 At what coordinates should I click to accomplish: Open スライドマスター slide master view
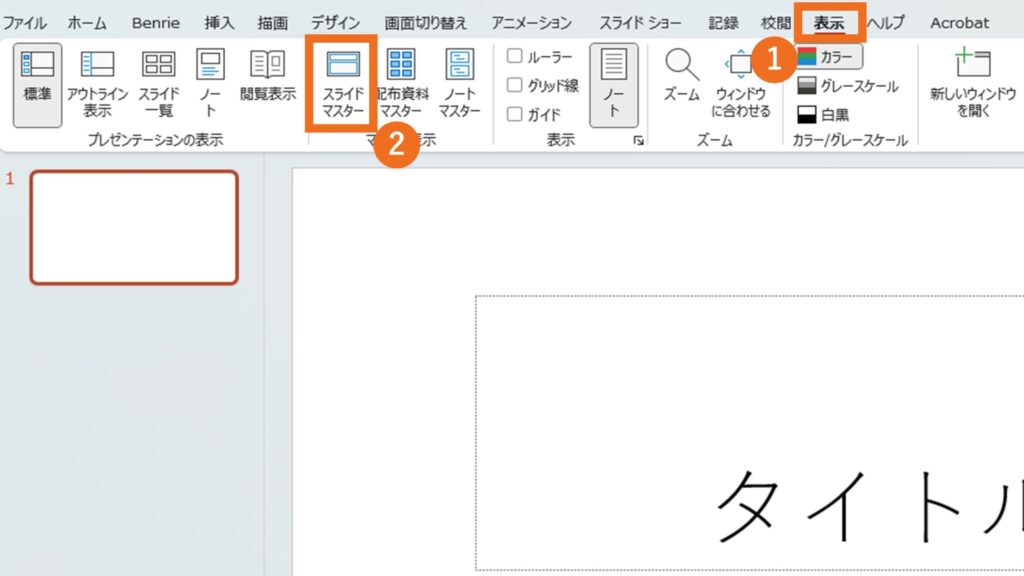point(342,85)
